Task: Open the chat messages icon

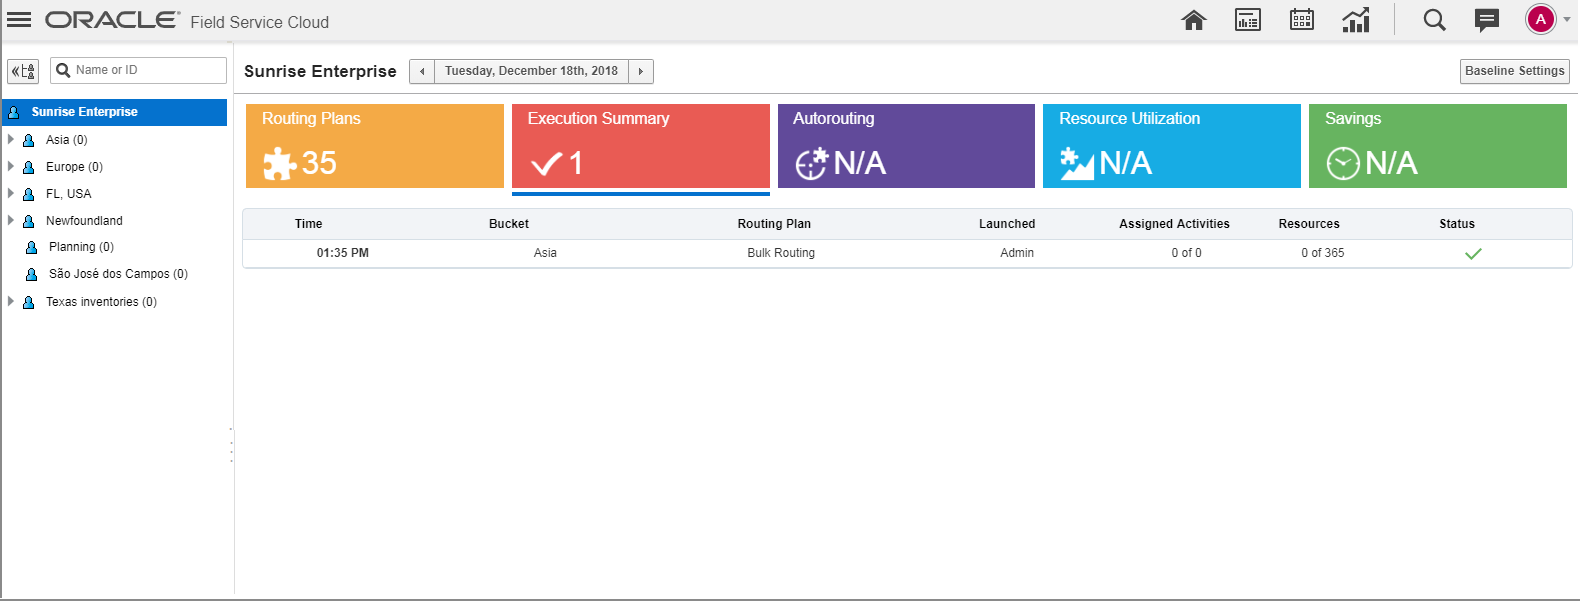Action: tap(1487, 20)
